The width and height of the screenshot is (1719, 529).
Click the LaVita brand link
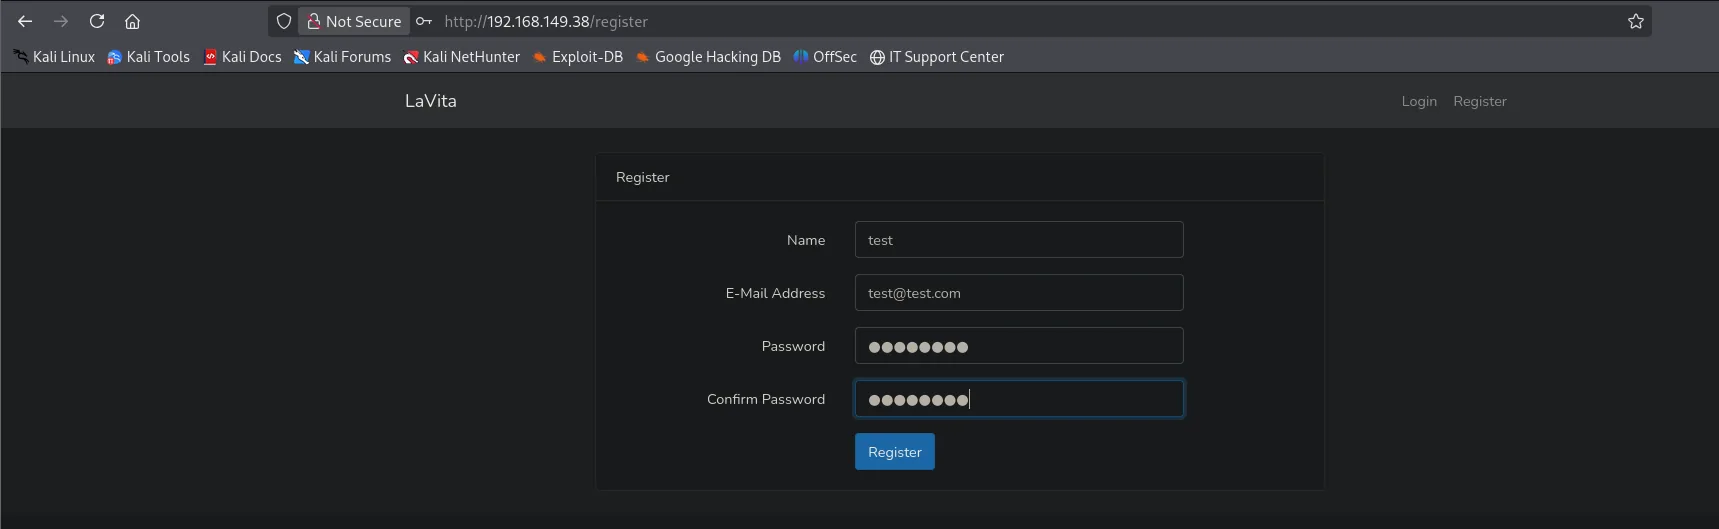click(431, 101)
